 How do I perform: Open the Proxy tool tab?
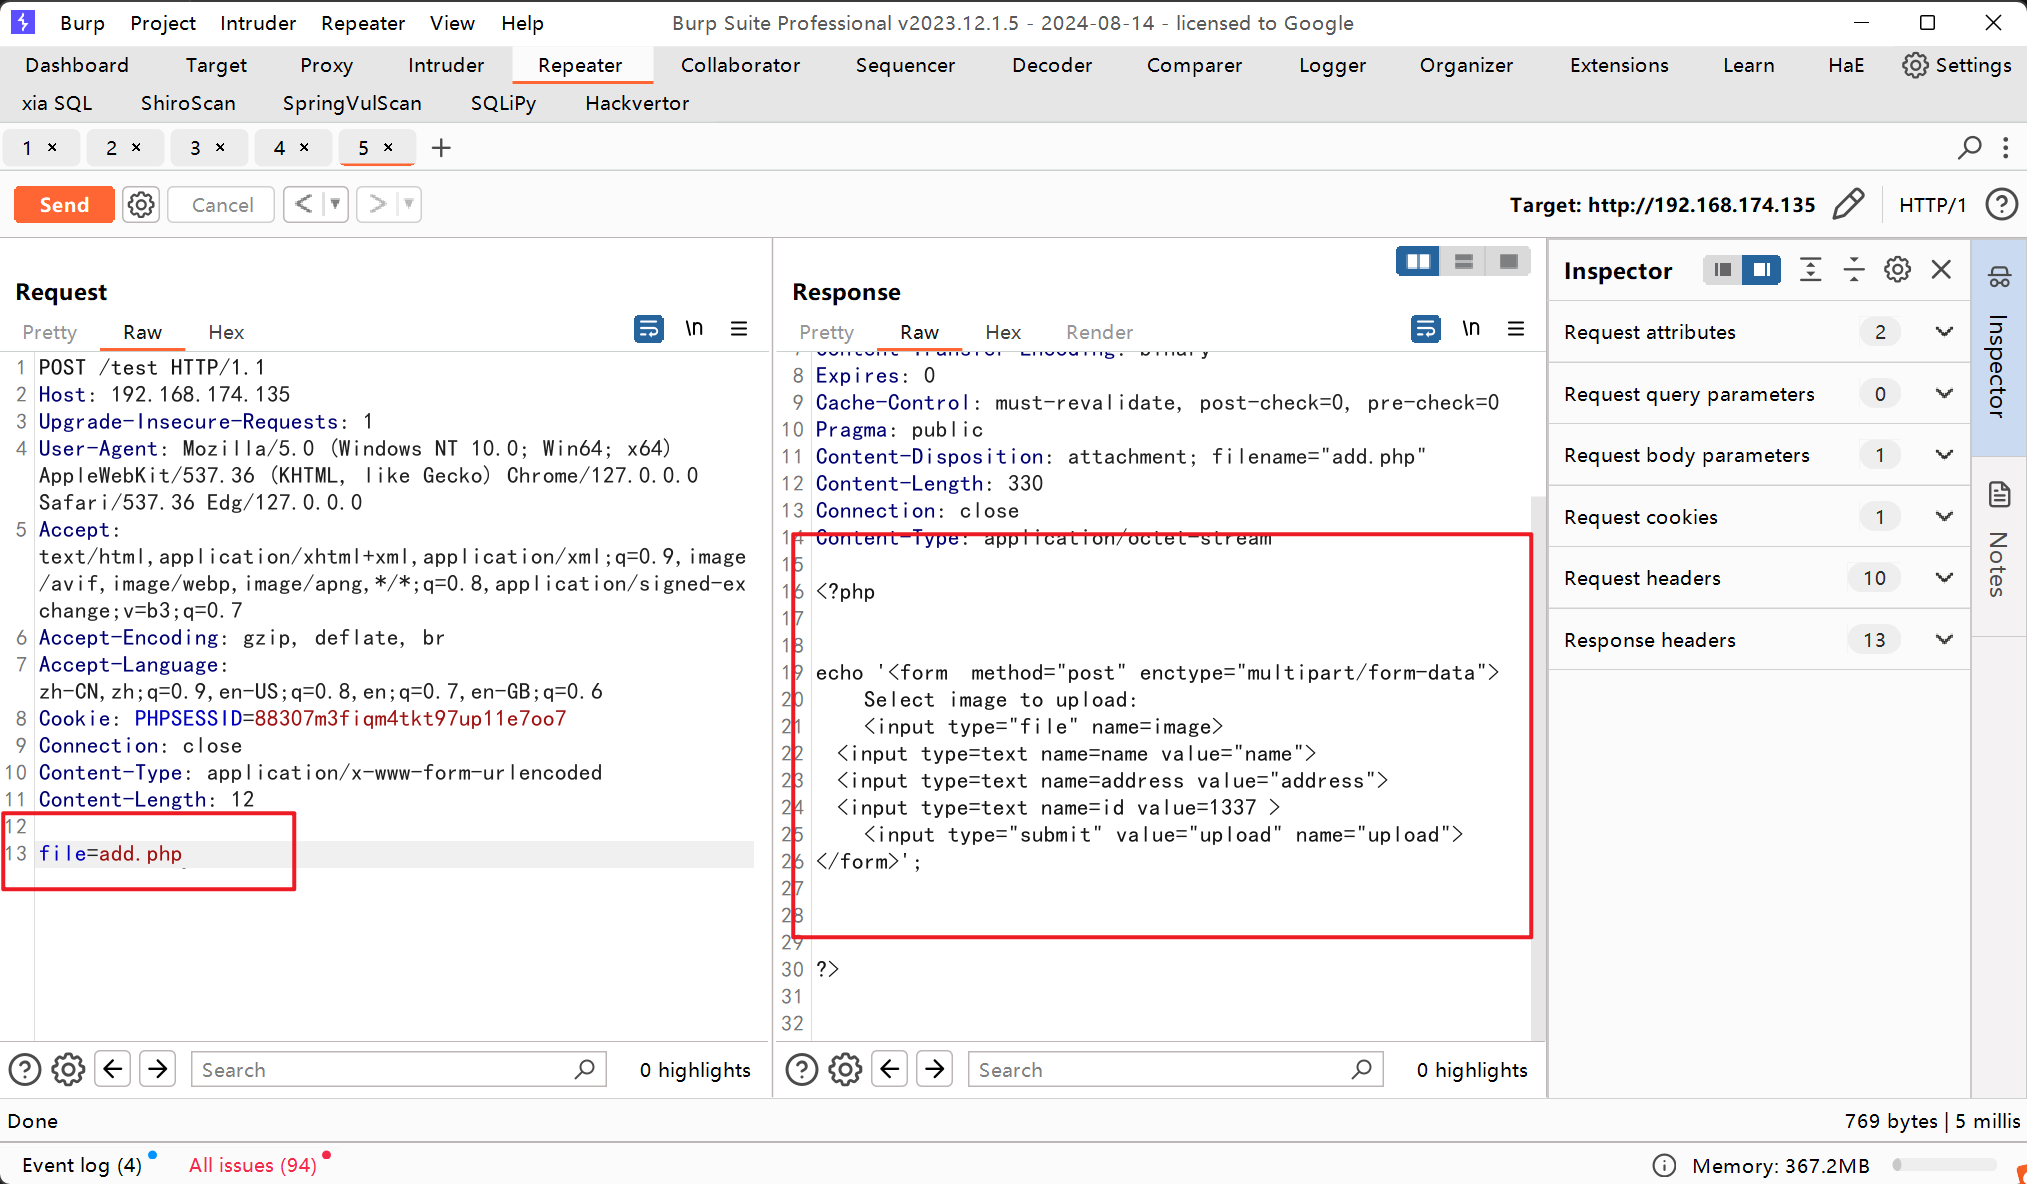click(x=326, y=65)
